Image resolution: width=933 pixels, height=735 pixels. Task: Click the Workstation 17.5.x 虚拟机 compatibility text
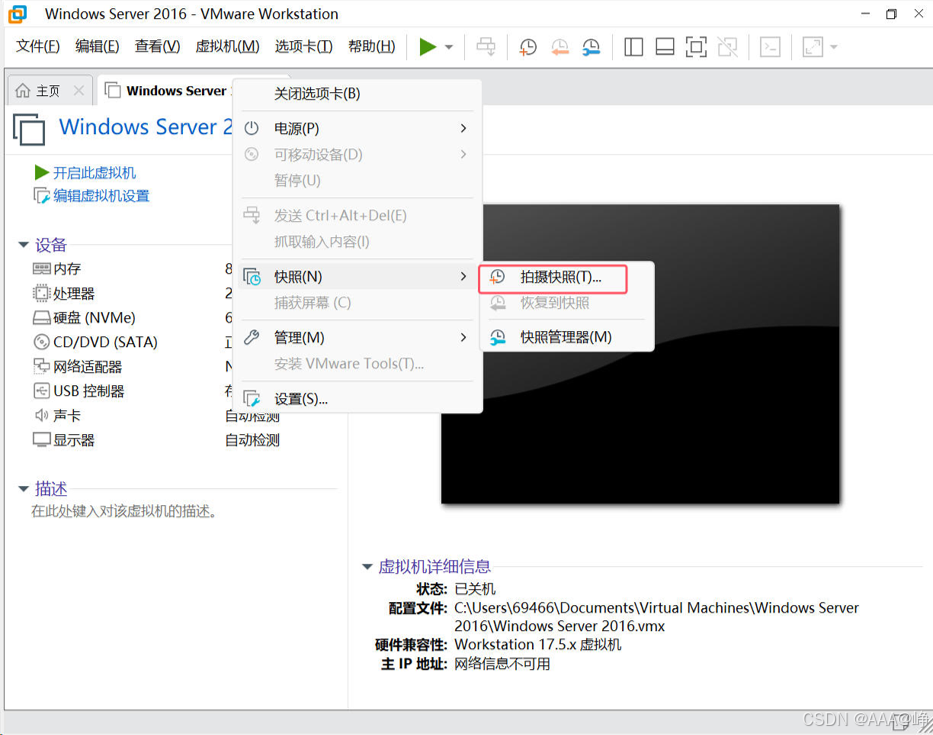[538, 645]
